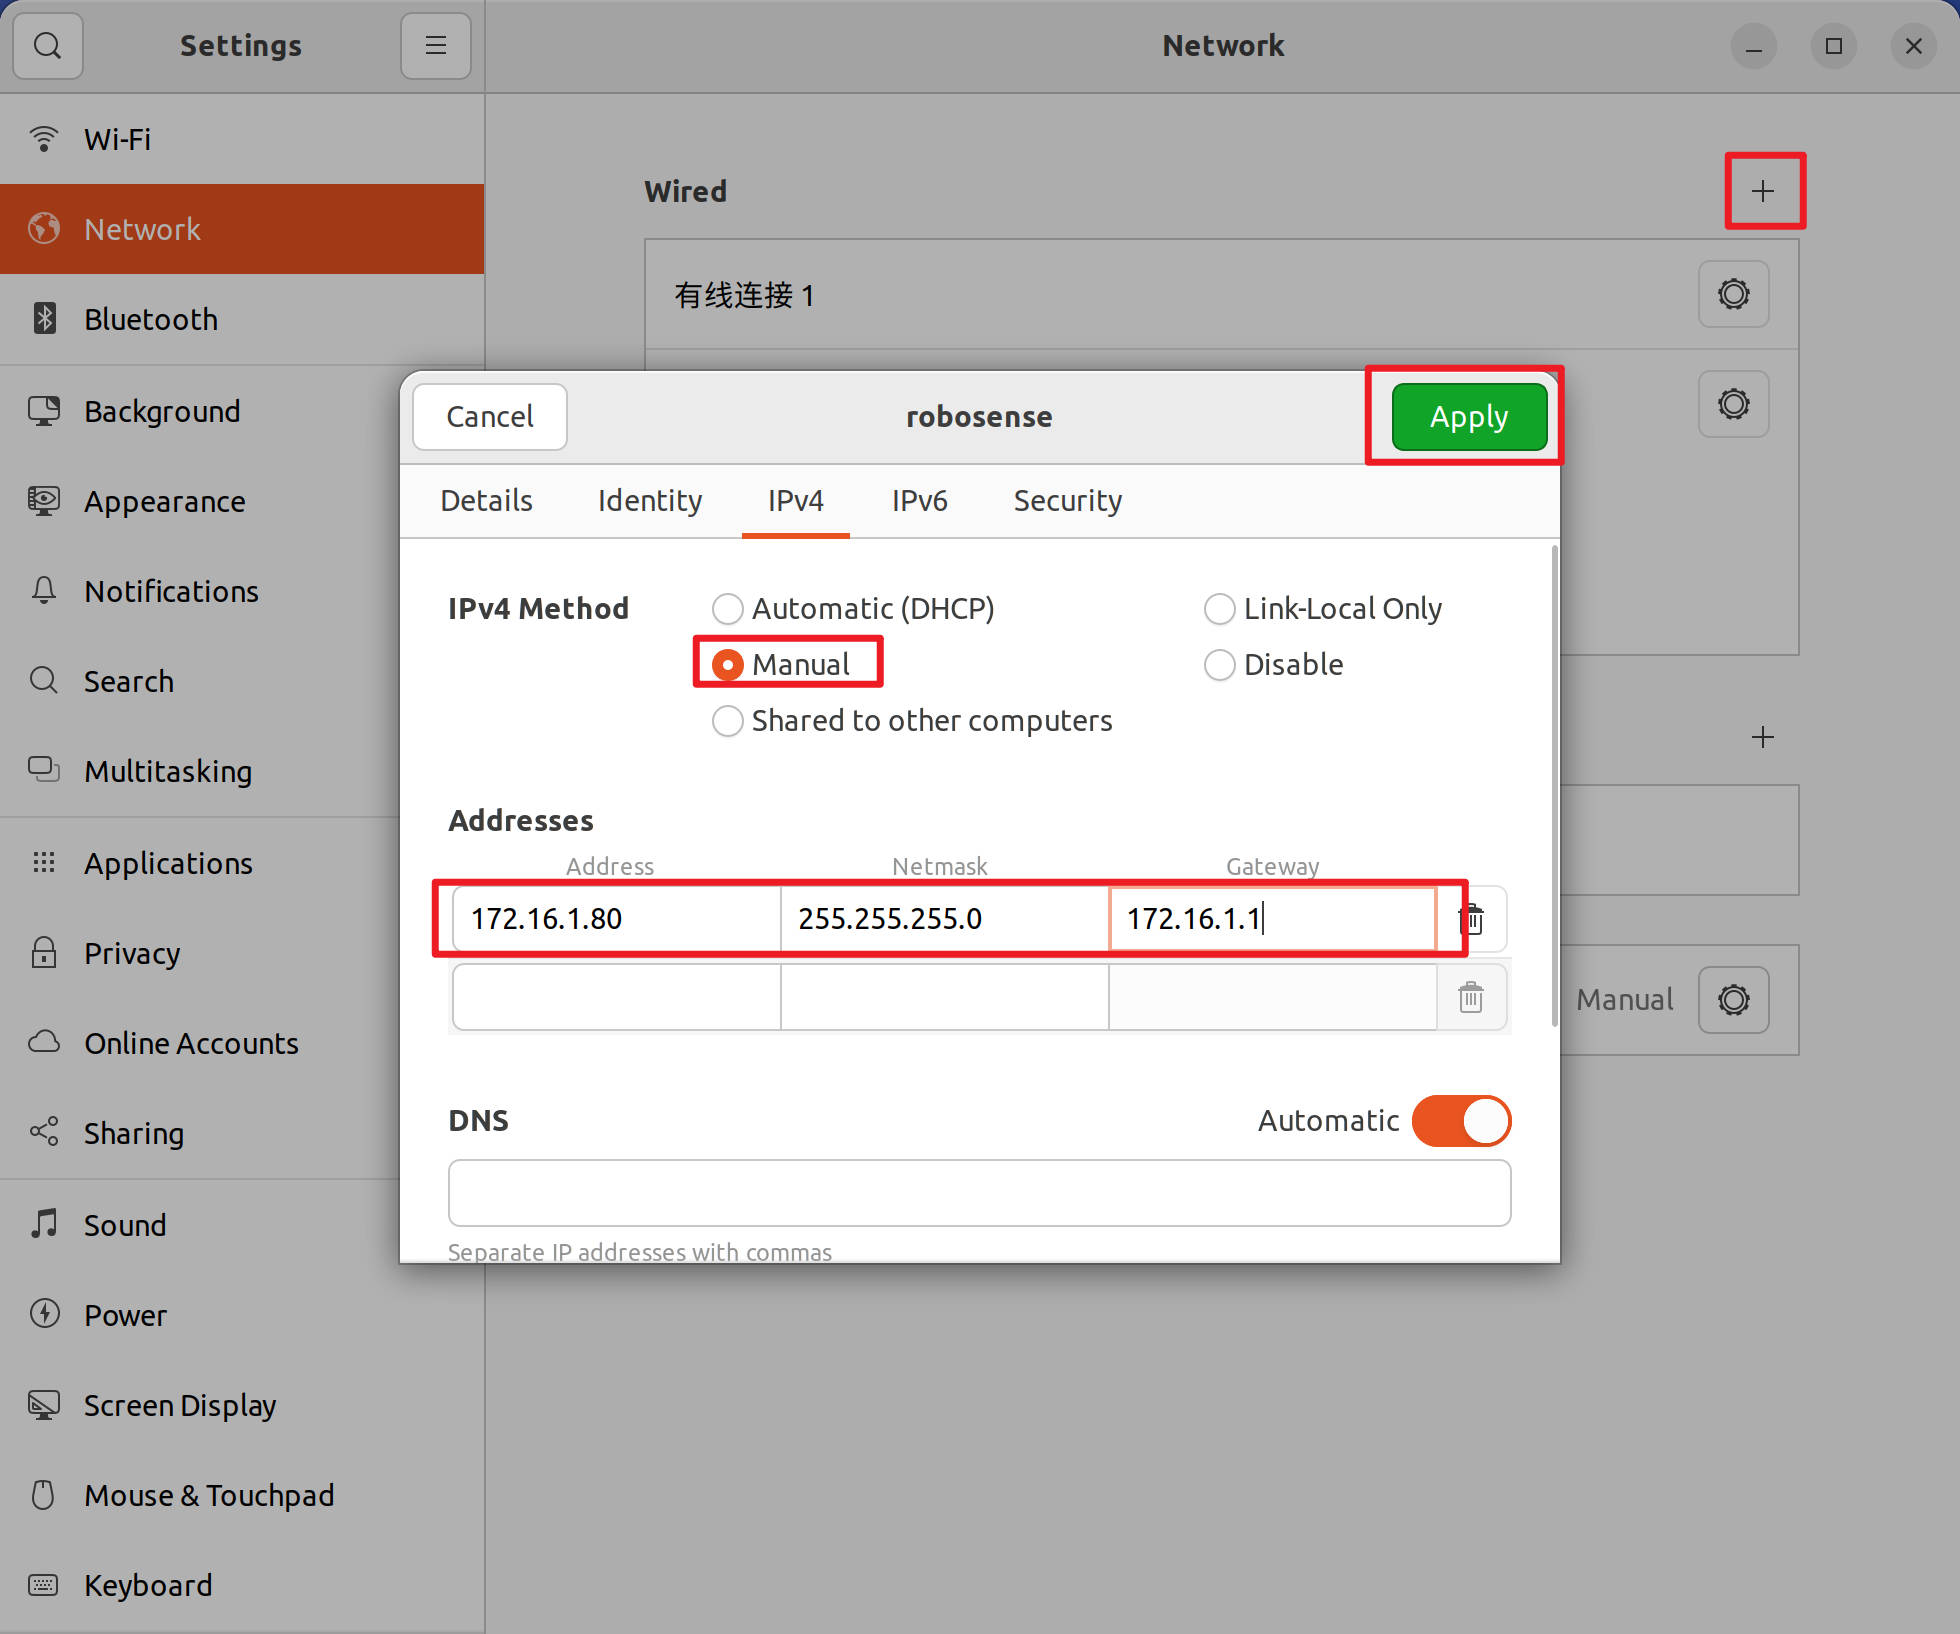The width and height of the screenshot is (1960, 1634).
Task: Open the hamburger menu in Settings header
Action: tap(435, 46)
